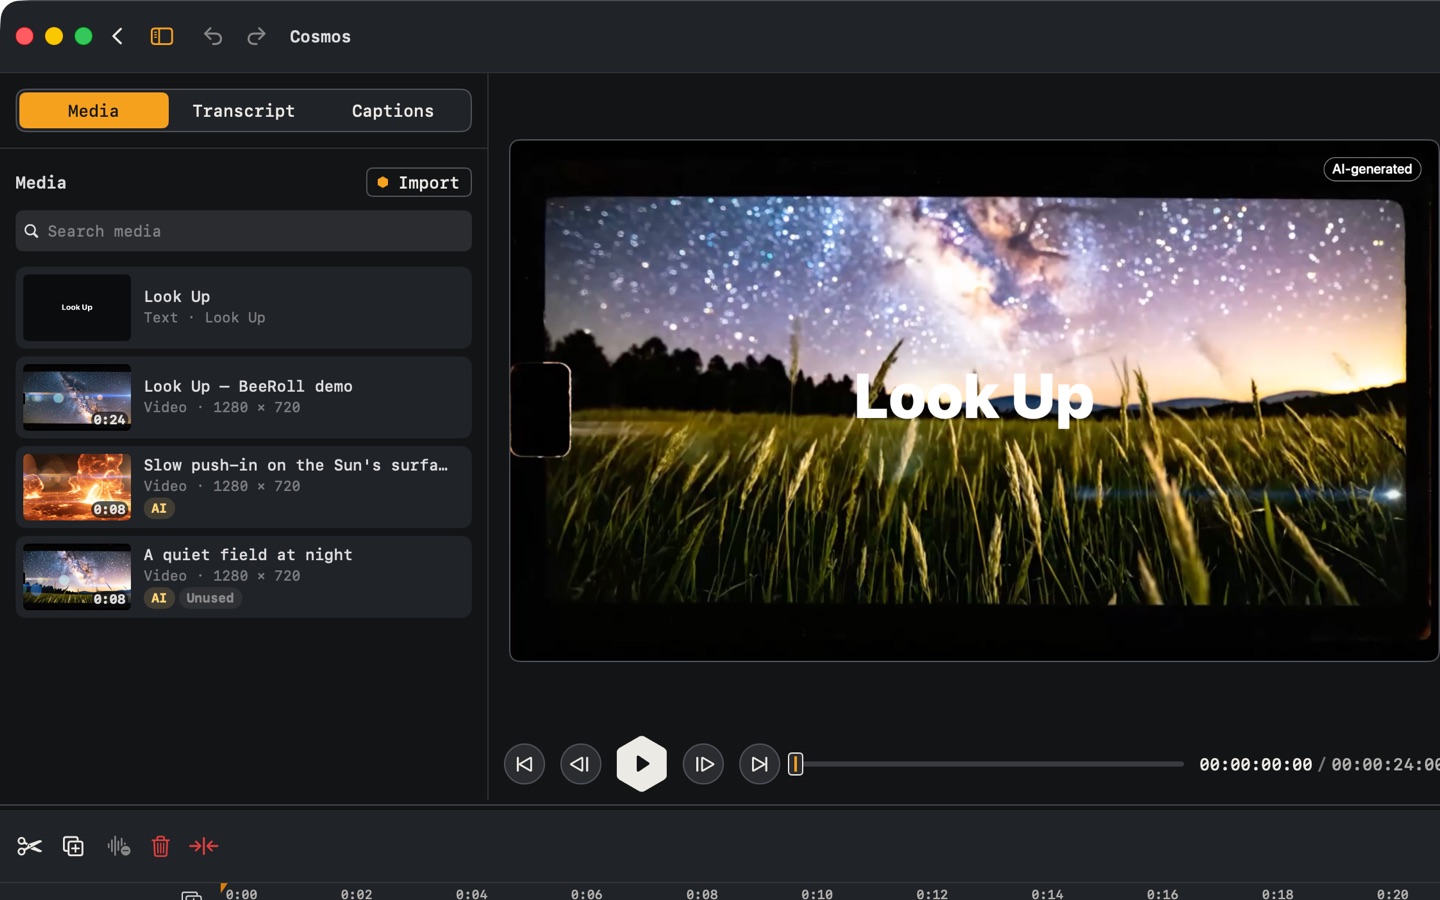Click the AI-generated badge in preview
Image resolution: width=1440 pixels, height=900 pixels.
1372,169
